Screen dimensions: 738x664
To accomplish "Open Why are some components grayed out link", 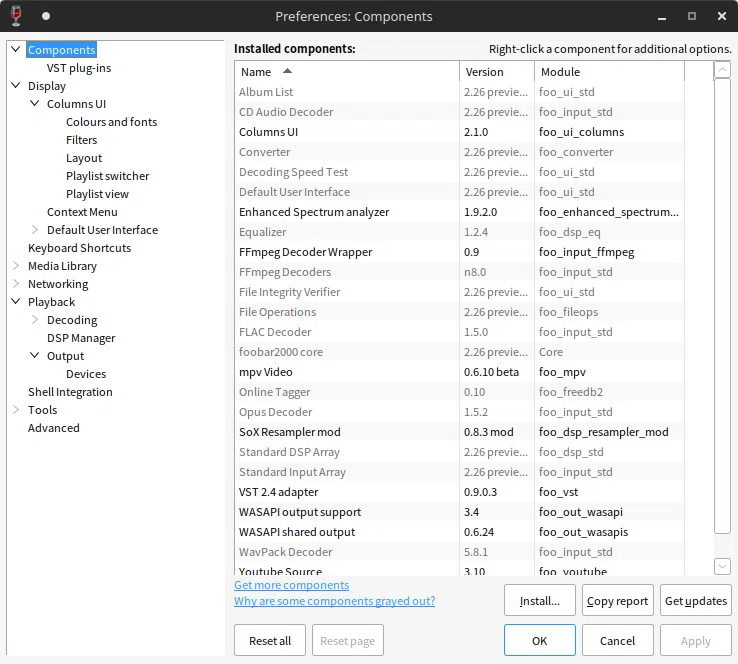I will (334, 601).
